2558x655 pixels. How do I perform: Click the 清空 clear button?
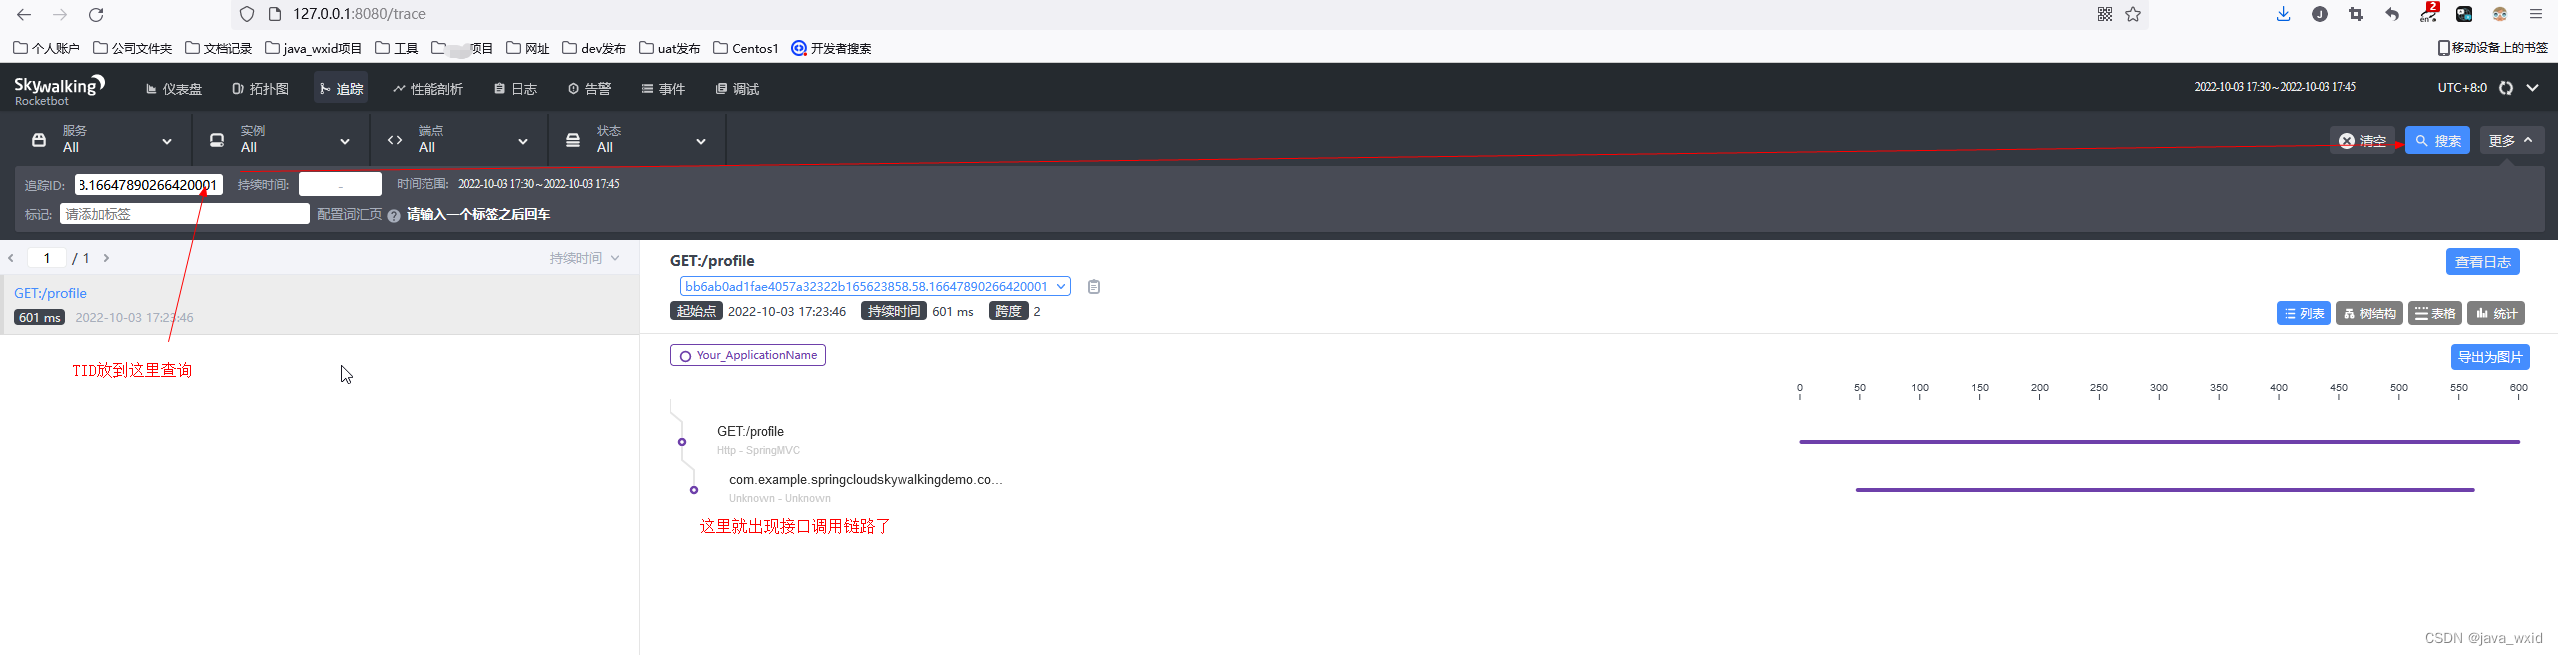tap(2364, 141)
